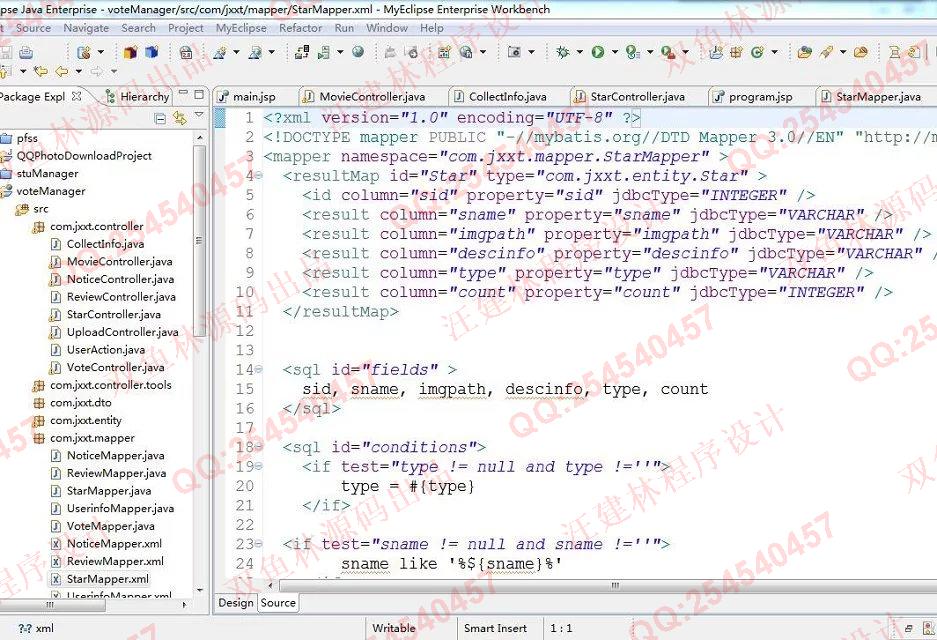Minimize the Package Explorer view

183,94
